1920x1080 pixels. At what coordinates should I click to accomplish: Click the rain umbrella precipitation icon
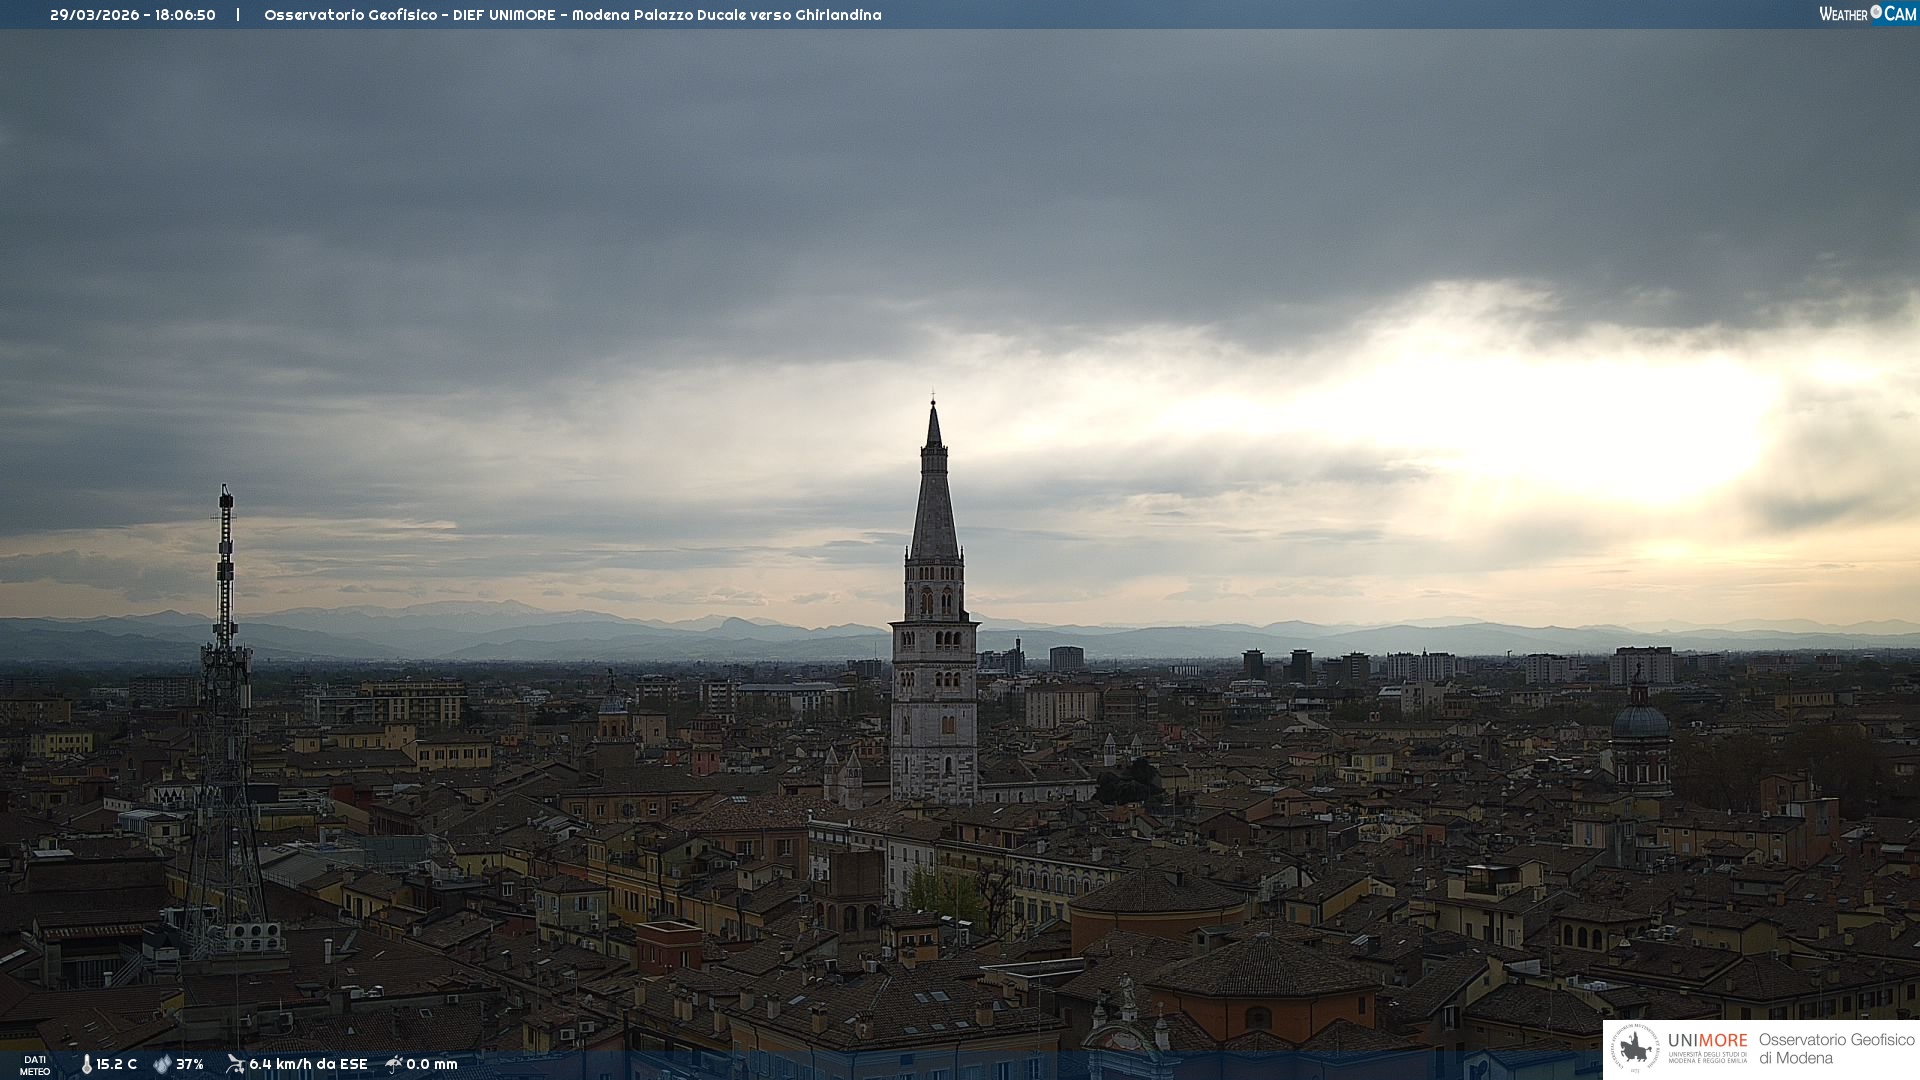pos(394,1064)
